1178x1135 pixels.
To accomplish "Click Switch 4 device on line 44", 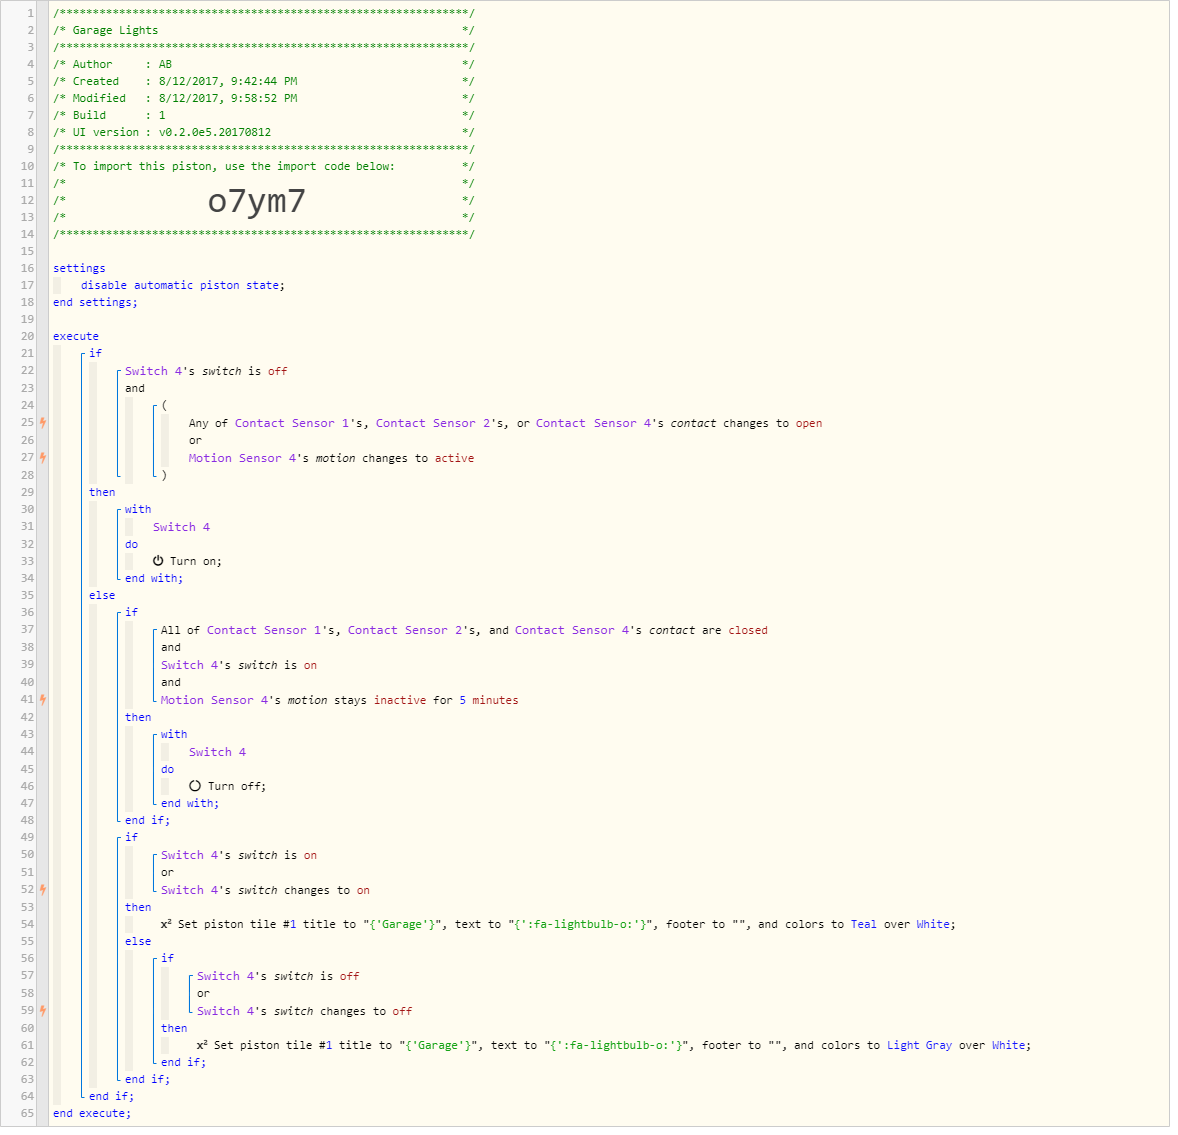I will [217, 754].
